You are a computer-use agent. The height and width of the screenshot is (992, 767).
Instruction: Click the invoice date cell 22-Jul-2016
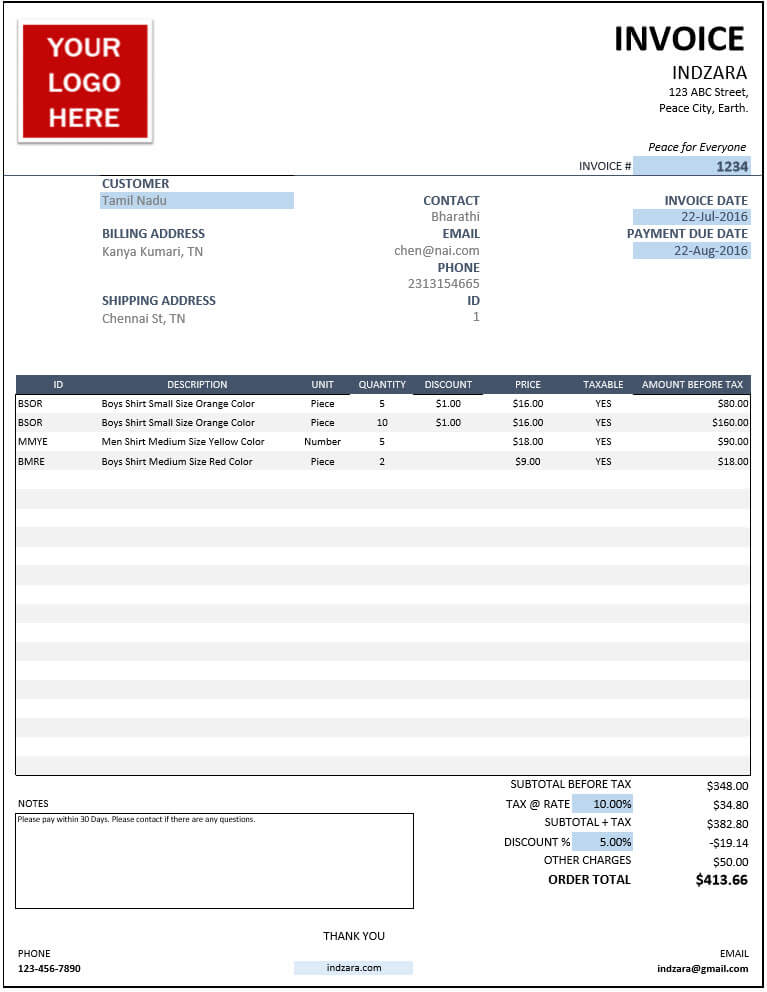692,217
